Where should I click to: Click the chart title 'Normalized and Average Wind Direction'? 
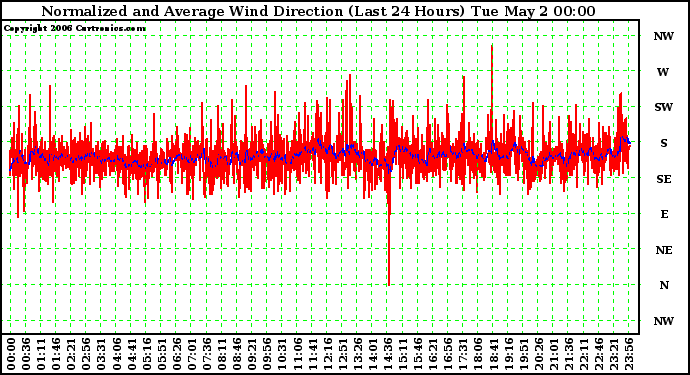click(192, 11)
